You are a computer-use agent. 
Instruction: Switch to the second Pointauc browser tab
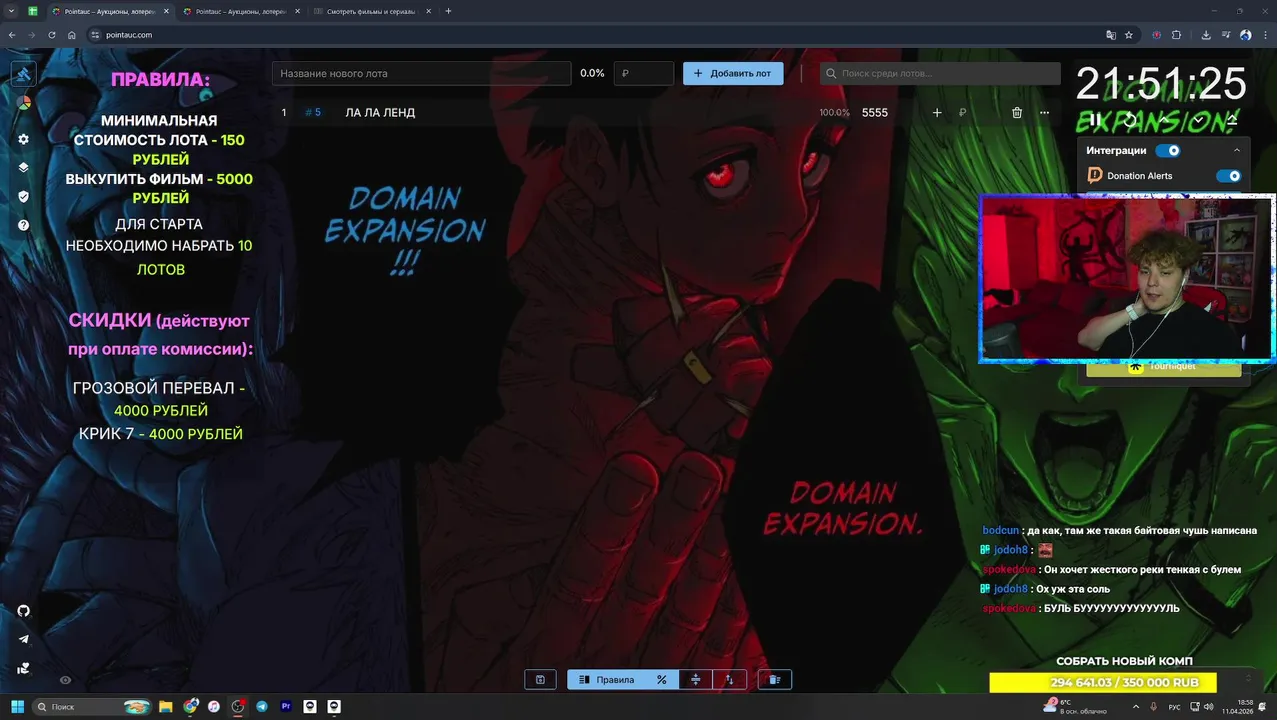click(x=242, y=11)
